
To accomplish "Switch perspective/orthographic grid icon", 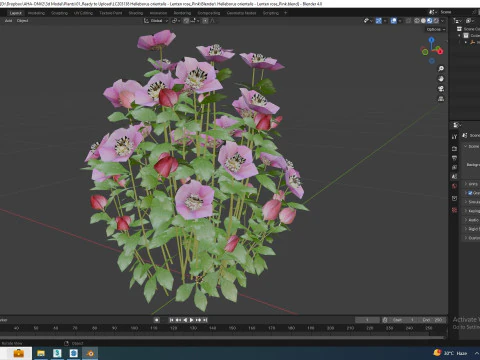I will pos(441,99).
